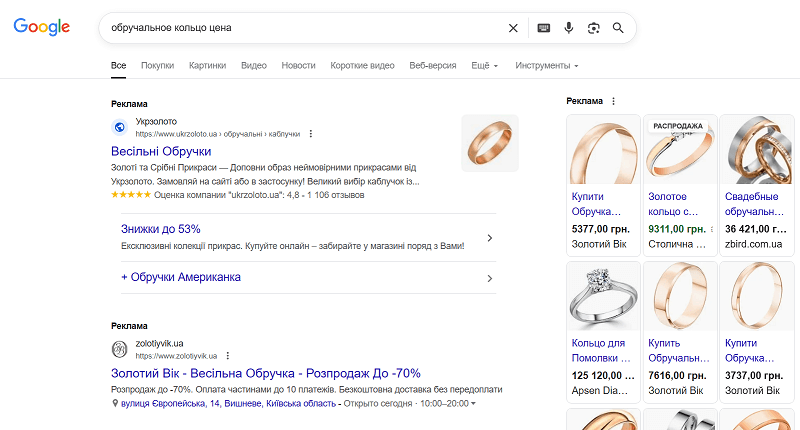Viewport: 800px width, 430px height.
Task: Click the price 36 421,00 грн
Action: [x=756, y=229]
